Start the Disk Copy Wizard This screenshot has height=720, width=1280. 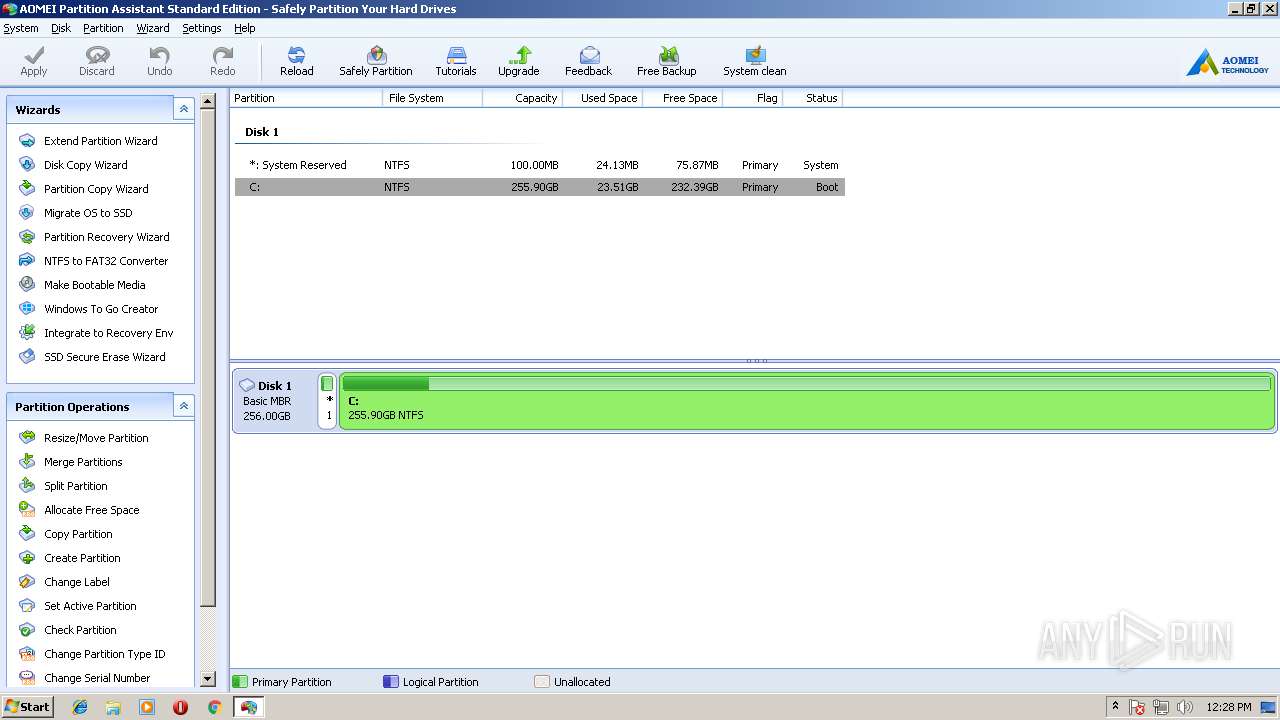pyautogui.click(x=86, y=165)
